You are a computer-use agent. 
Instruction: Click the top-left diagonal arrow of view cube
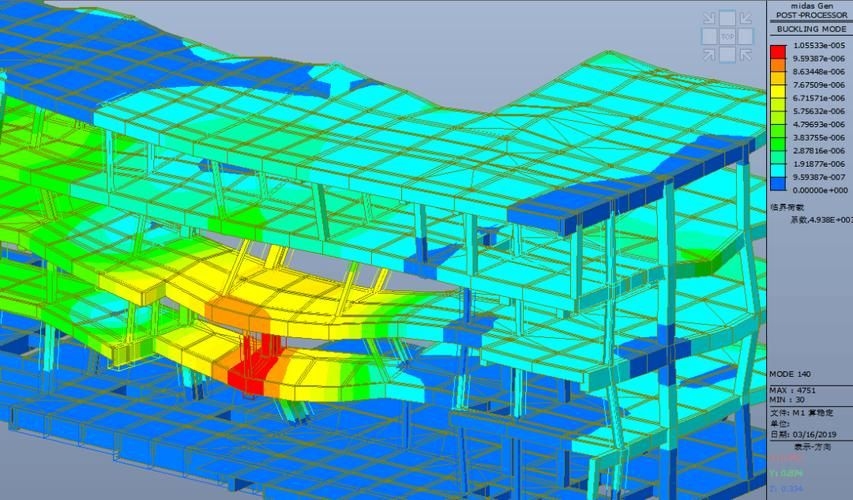pos(708,18)
